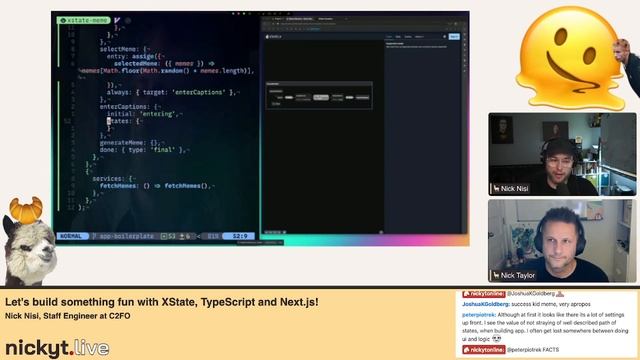Click the Nick Taylor webcam feed

tap(562, 241)
